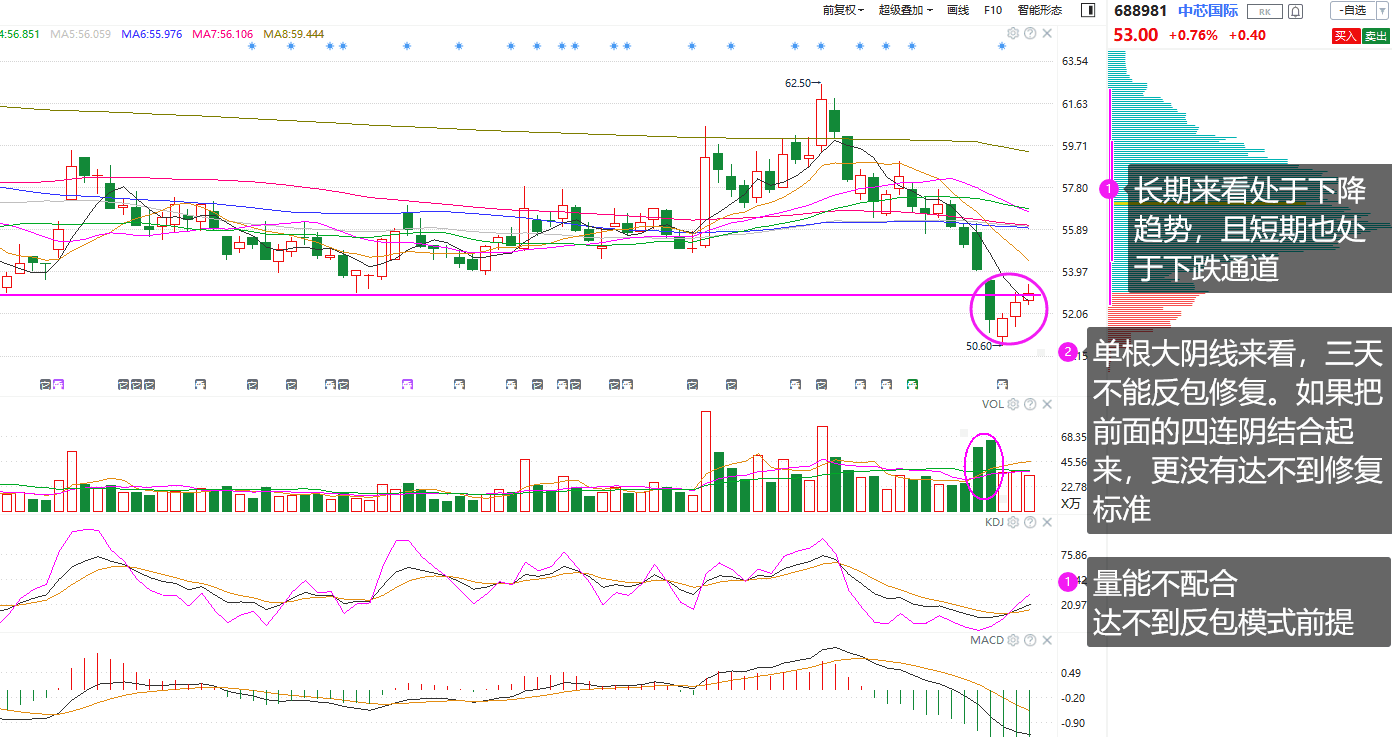The height and width of the screenshot is (737, 1392).
Task: Select the 画线 drawing tool
Action: [x=958, y=10]
